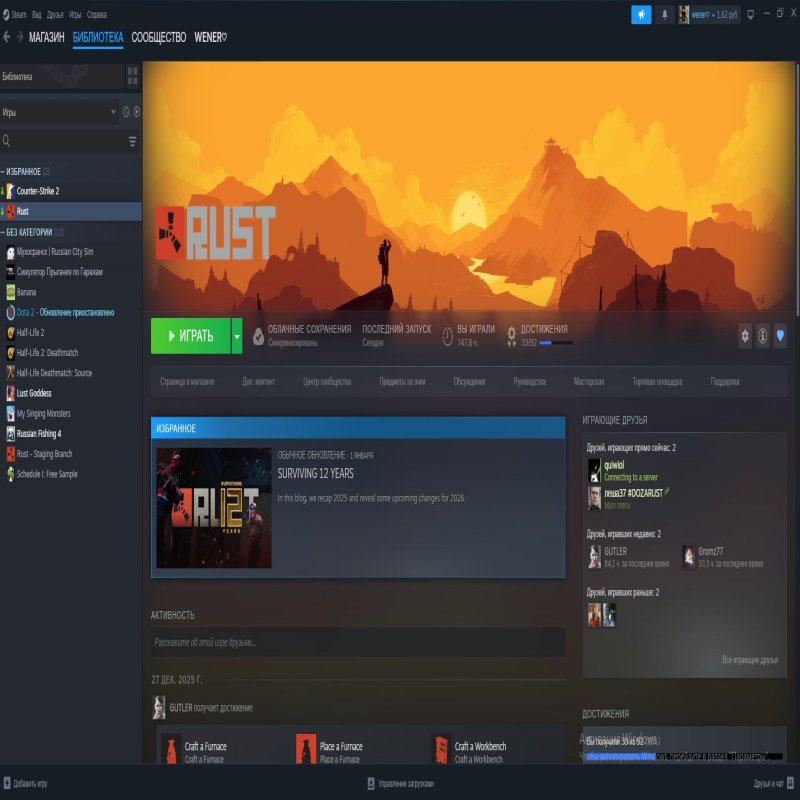Screen dimensions: 800x800
Task: Open the announcements megaphone icon
Action: 641,15
